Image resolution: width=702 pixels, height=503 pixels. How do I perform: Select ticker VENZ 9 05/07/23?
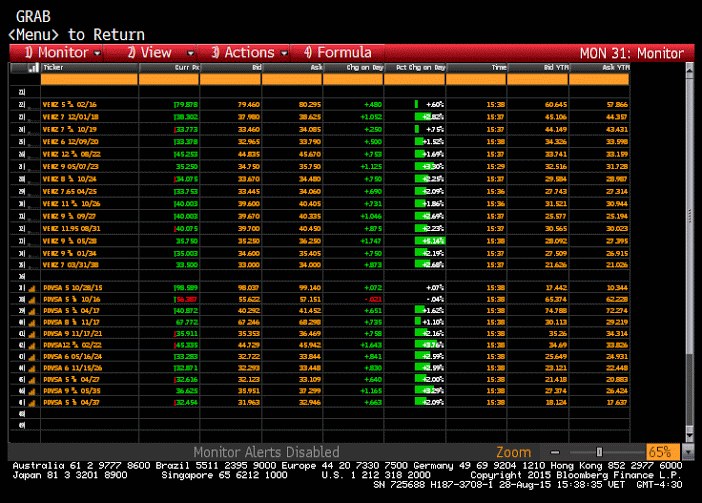[x=71, y=166]
